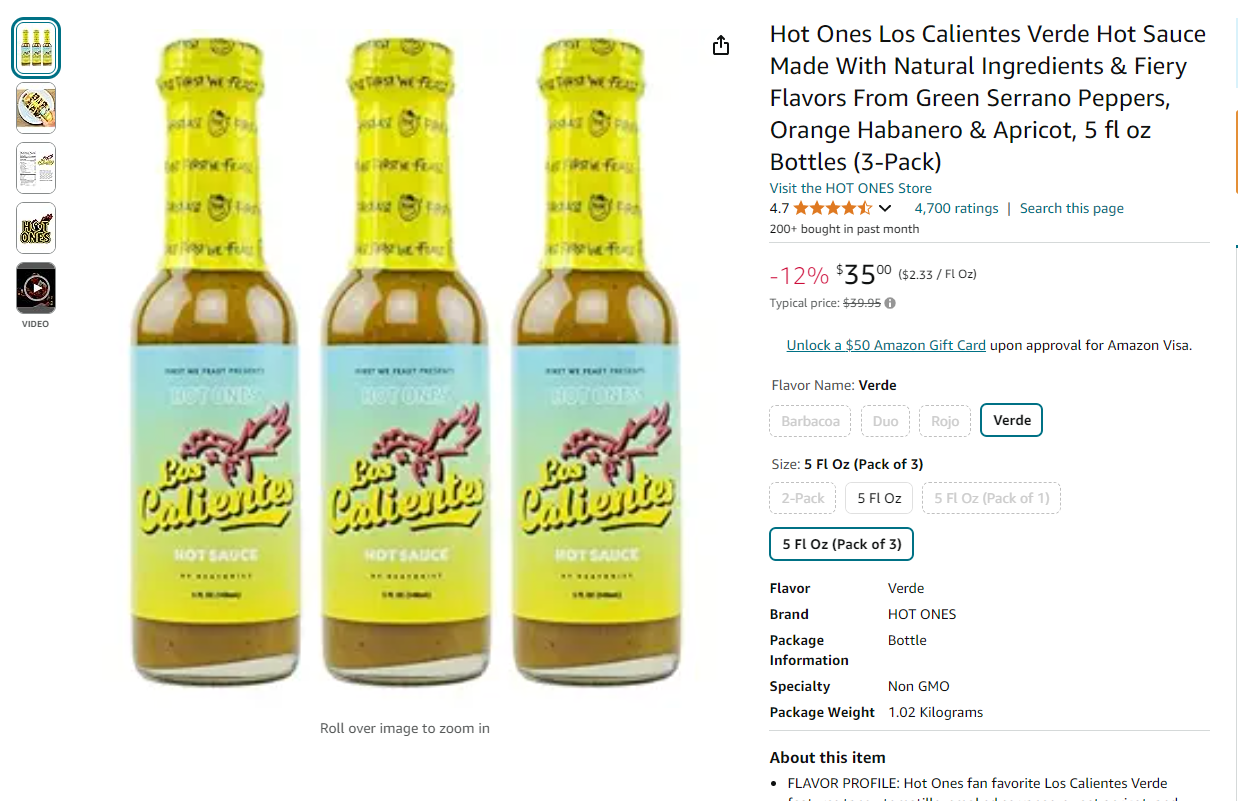Choose the Barbacoa flavor option
The width and height of the screenshot is (1238, 801).
click(810, 421)
